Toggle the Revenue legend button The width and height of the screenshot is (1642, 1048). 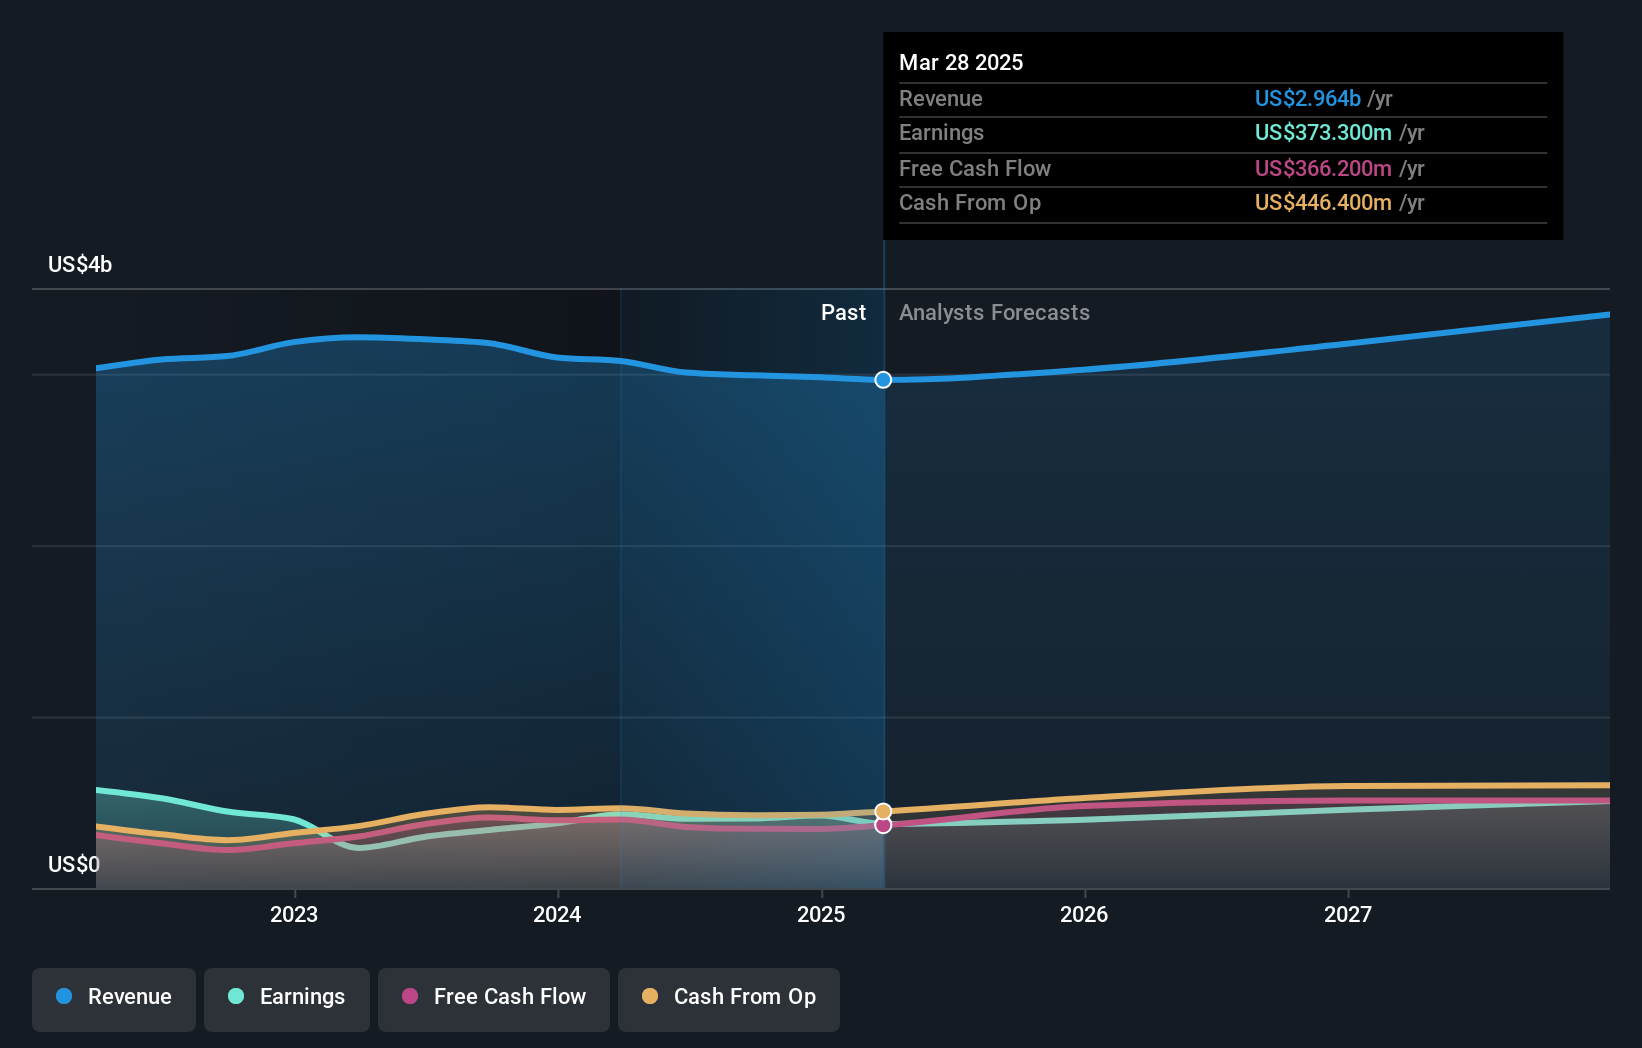pos(114,998)
